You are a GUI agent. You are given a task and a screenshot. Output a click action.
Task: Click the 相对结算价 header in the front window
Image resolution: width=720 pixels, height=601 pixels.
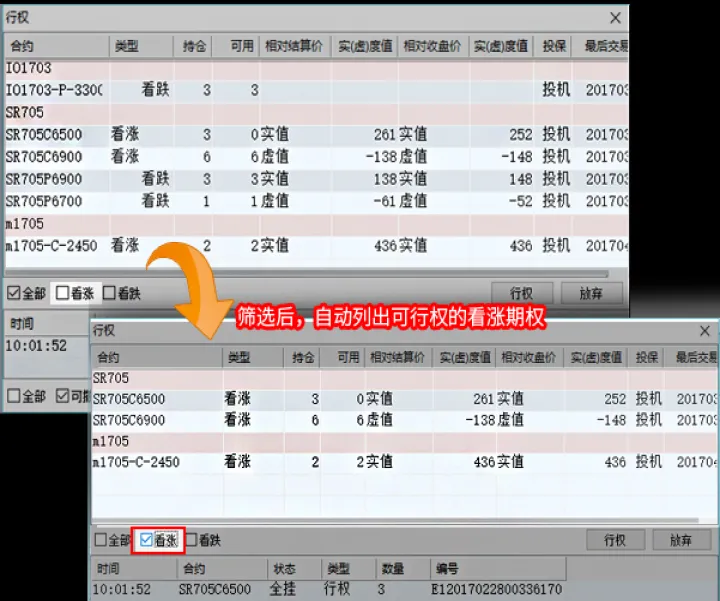click(398, 357)
